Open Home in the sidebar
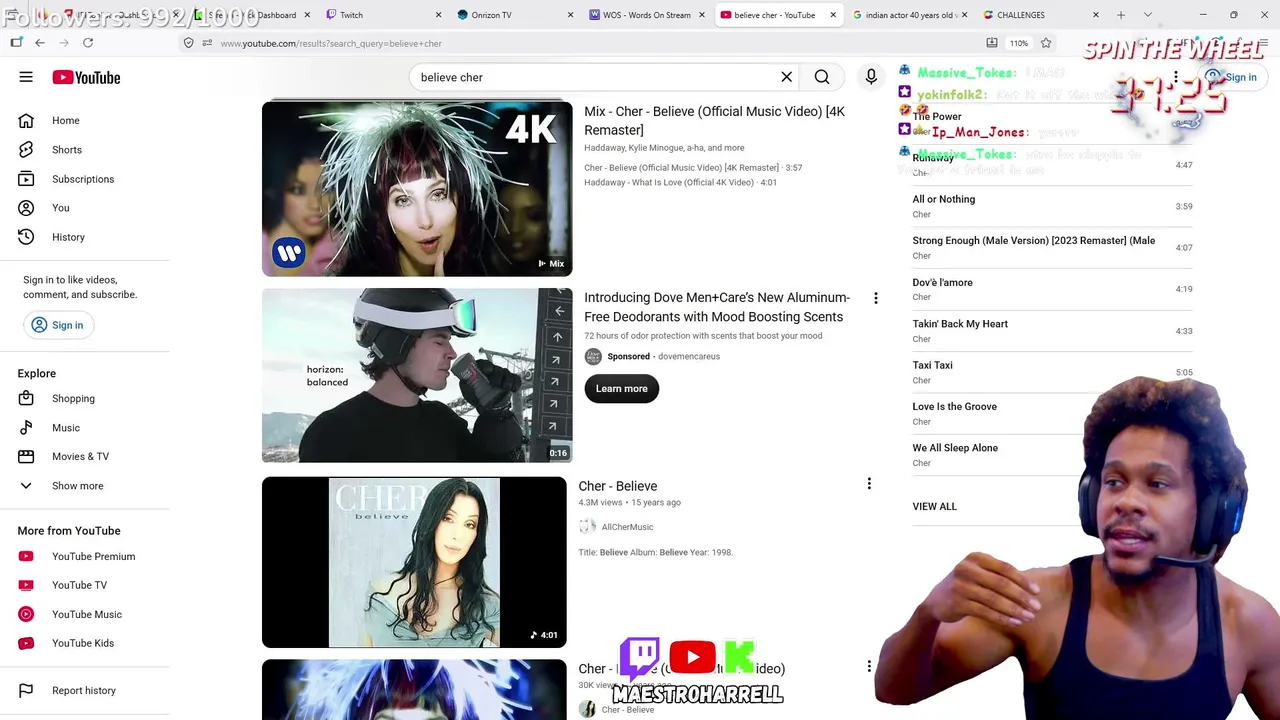Image resolution: width=1280 pixels, height=720 pixels. coord(85,121)
